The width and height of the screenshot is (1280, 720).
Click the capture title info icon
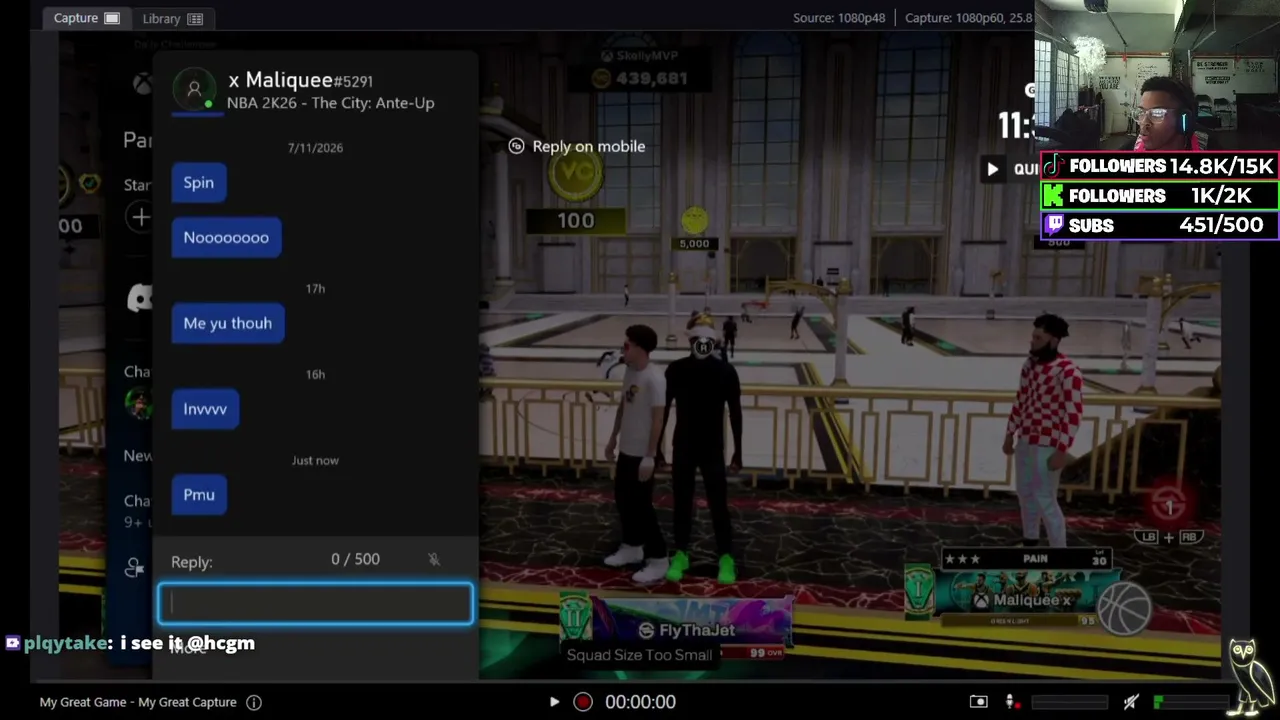254,702
